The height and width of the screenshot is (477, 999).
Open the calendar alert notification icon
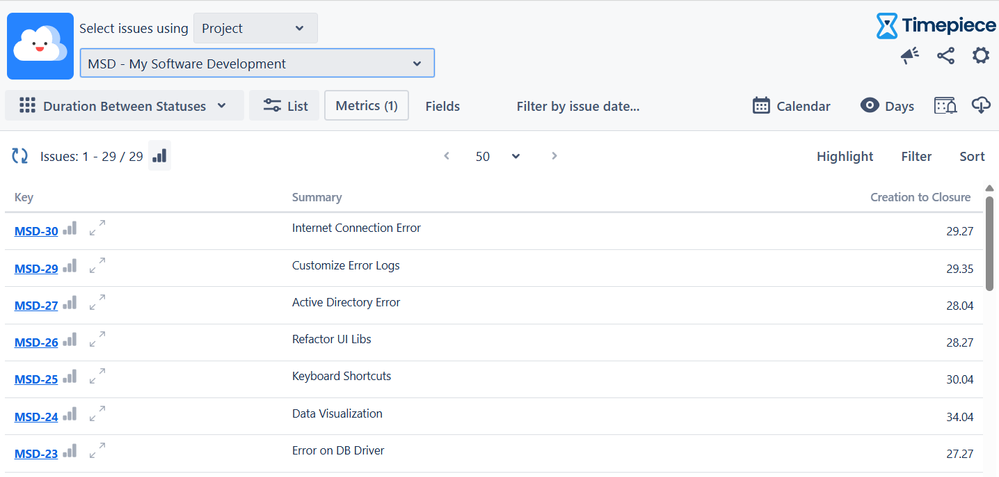point(945,106)
